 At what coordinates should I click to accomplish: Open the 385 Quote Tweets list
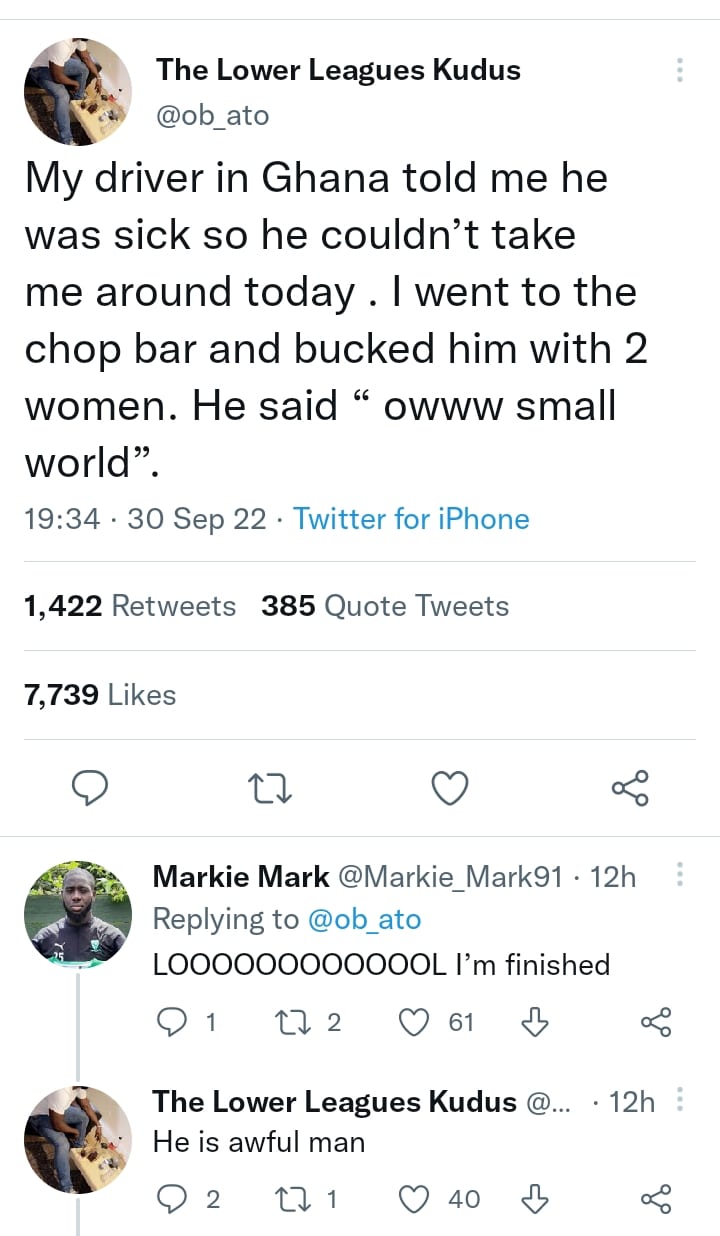(385, 606)
